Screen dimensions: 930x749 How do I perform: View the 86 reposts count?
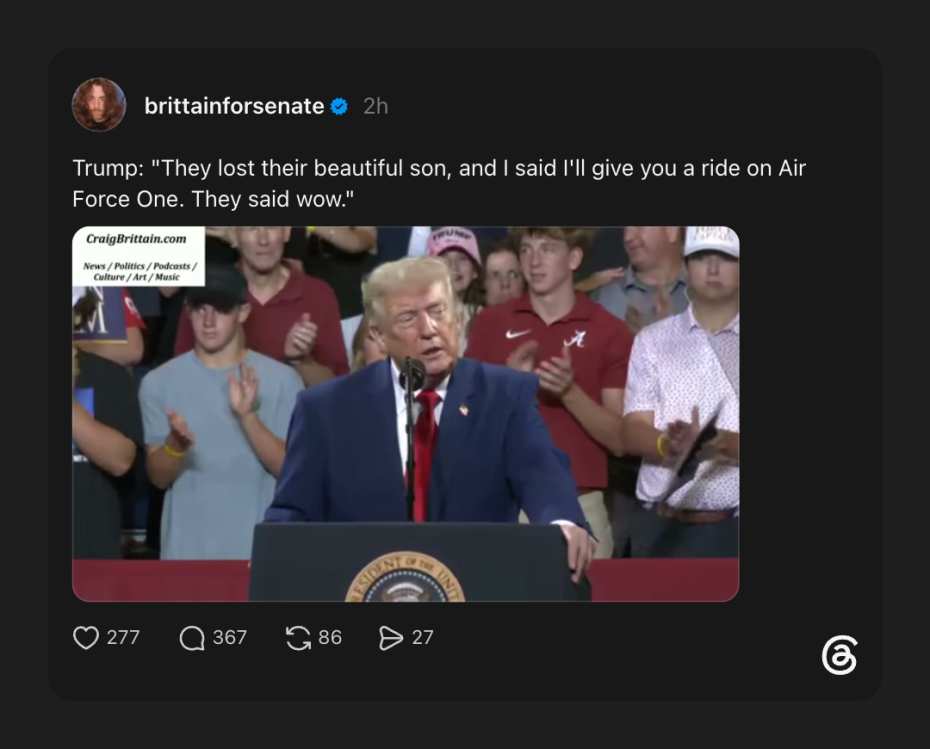[330, 638]
